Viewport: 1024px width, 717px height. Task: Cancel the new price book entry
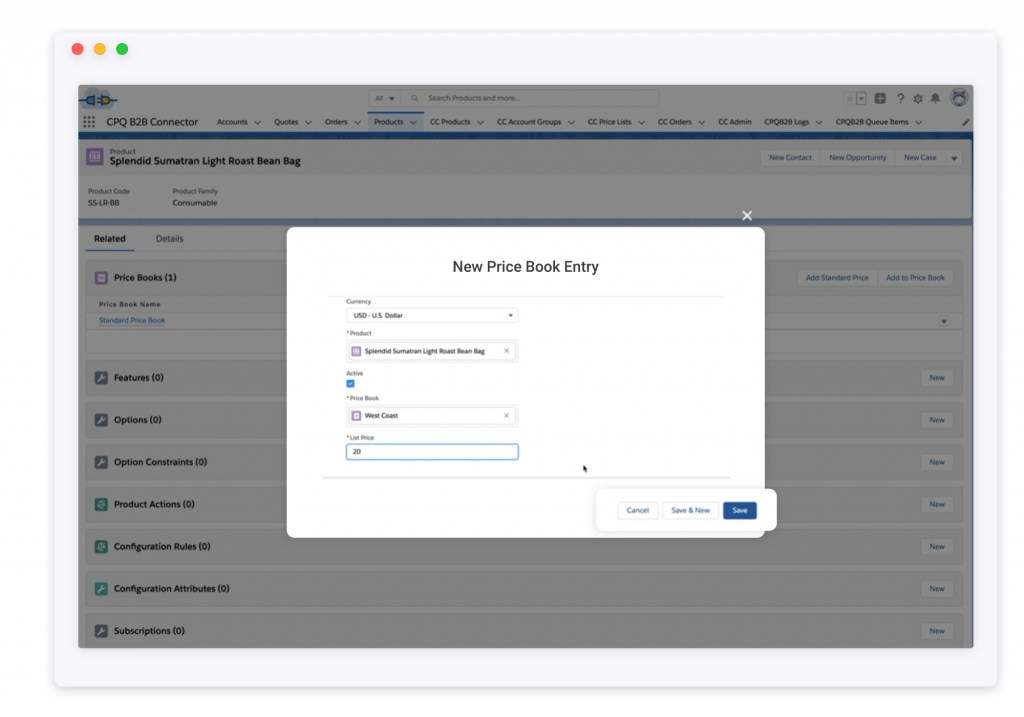(x=637, y=511)
